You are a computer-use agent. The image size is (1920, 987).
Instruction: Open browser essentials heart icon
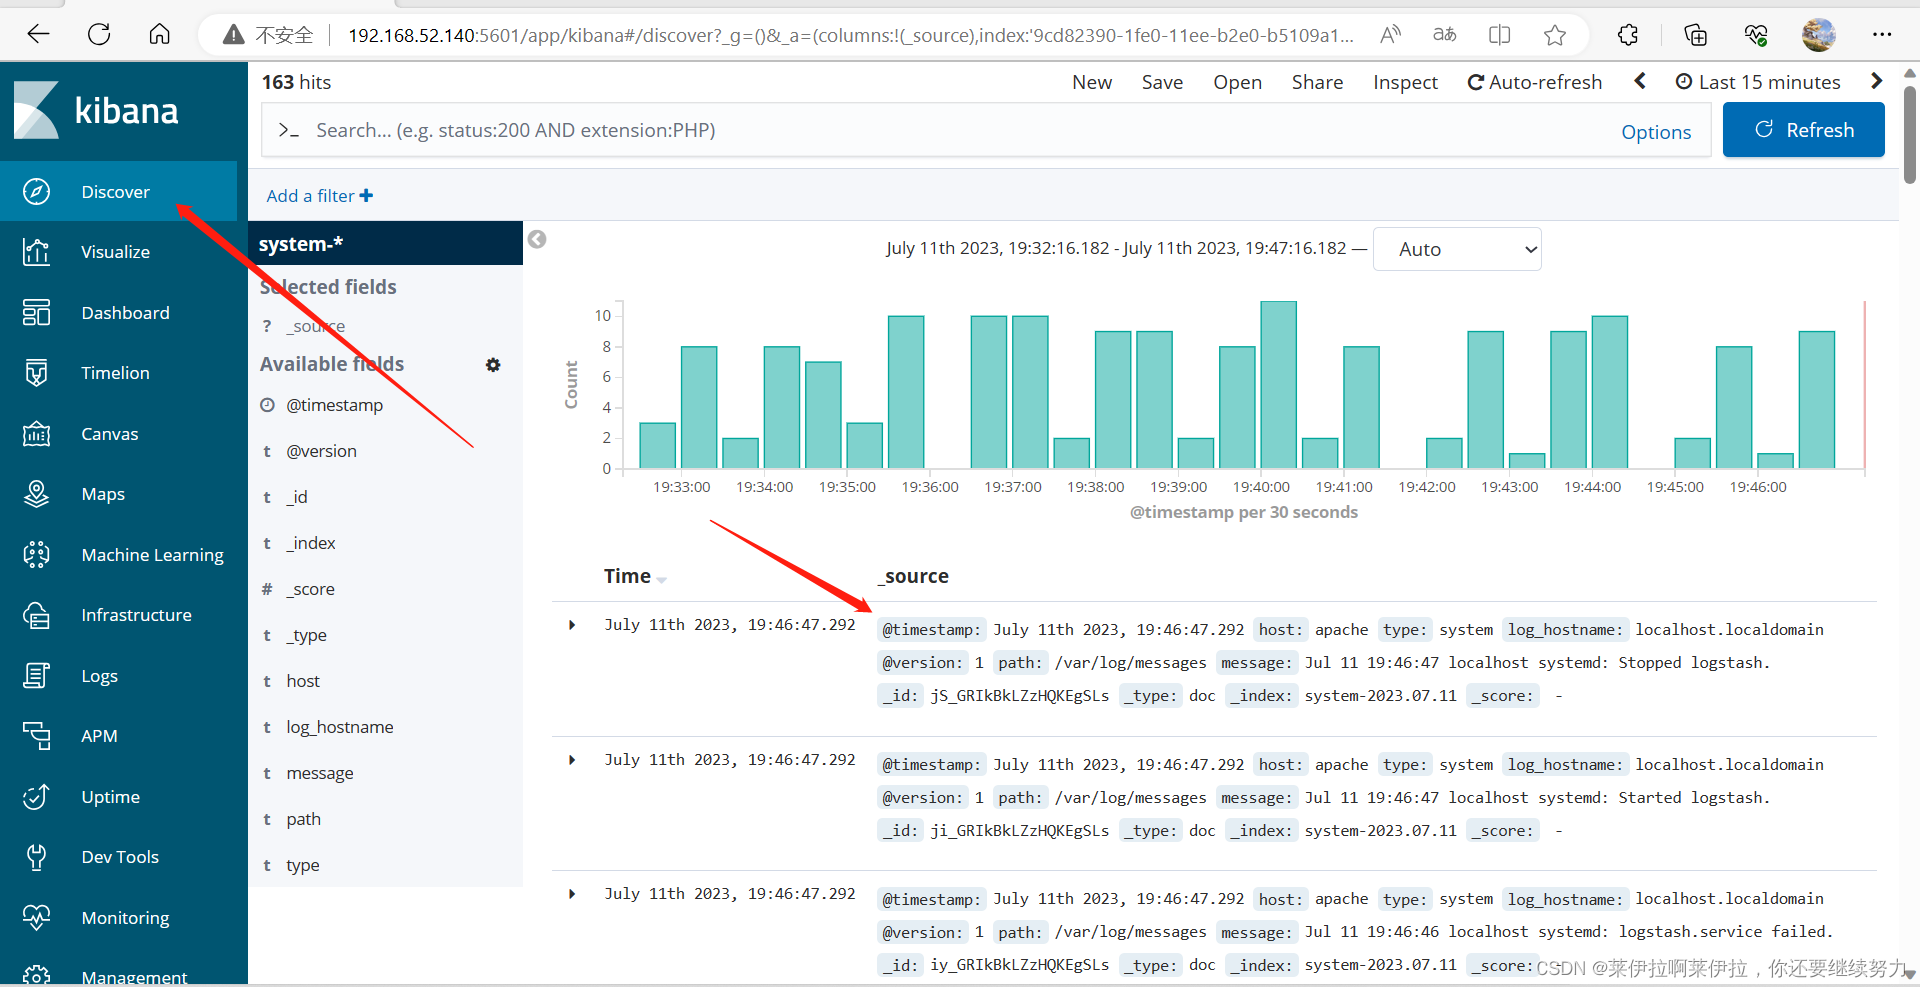[x=1756, y=35]
